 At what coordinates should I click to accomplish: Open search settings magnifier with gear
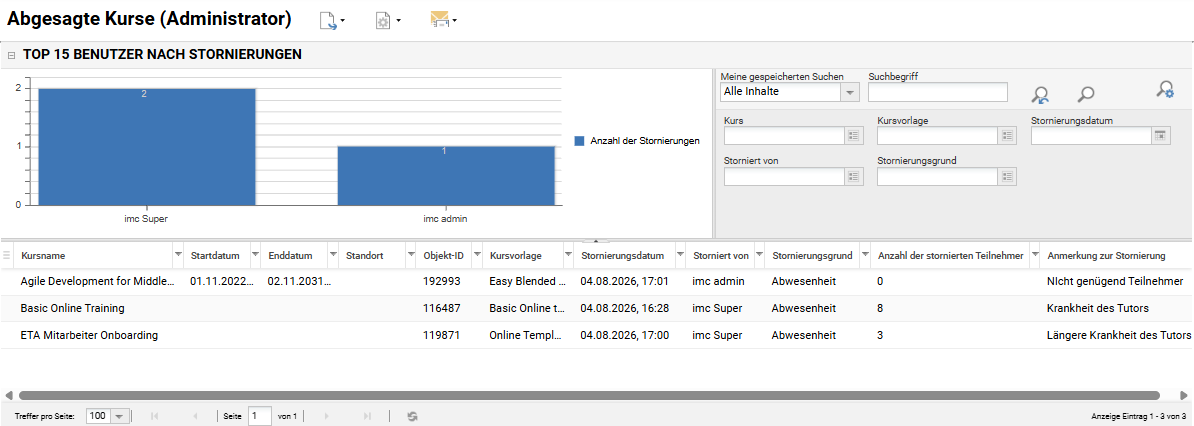pos(1165,89)
